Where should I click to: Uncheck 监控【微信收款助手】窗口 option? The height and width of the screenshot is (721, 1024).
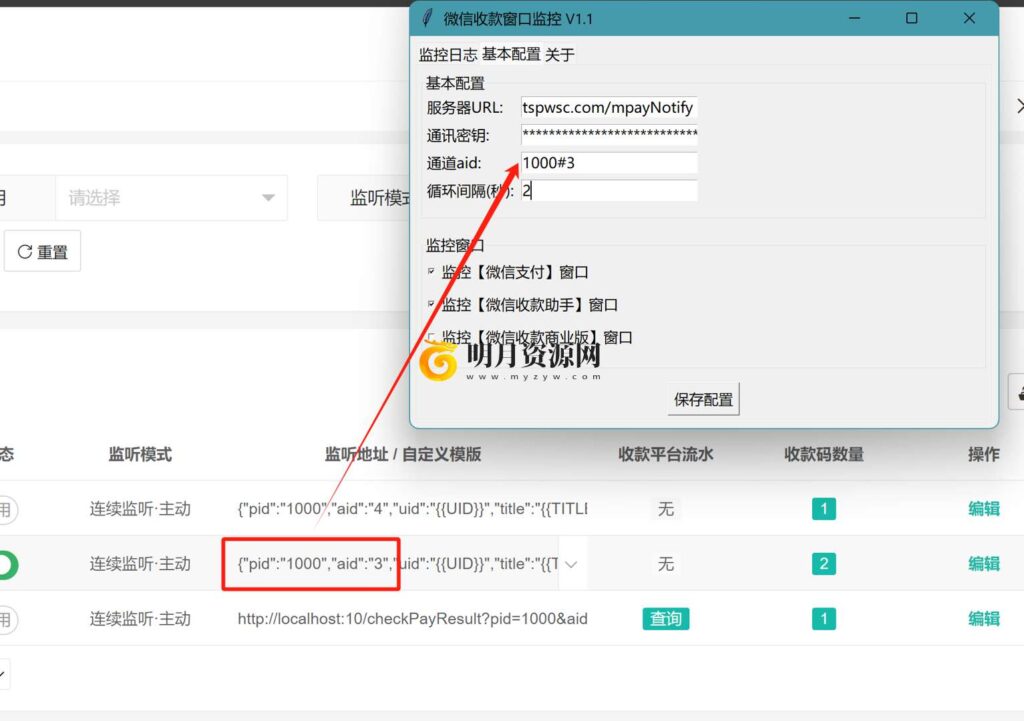430,303
